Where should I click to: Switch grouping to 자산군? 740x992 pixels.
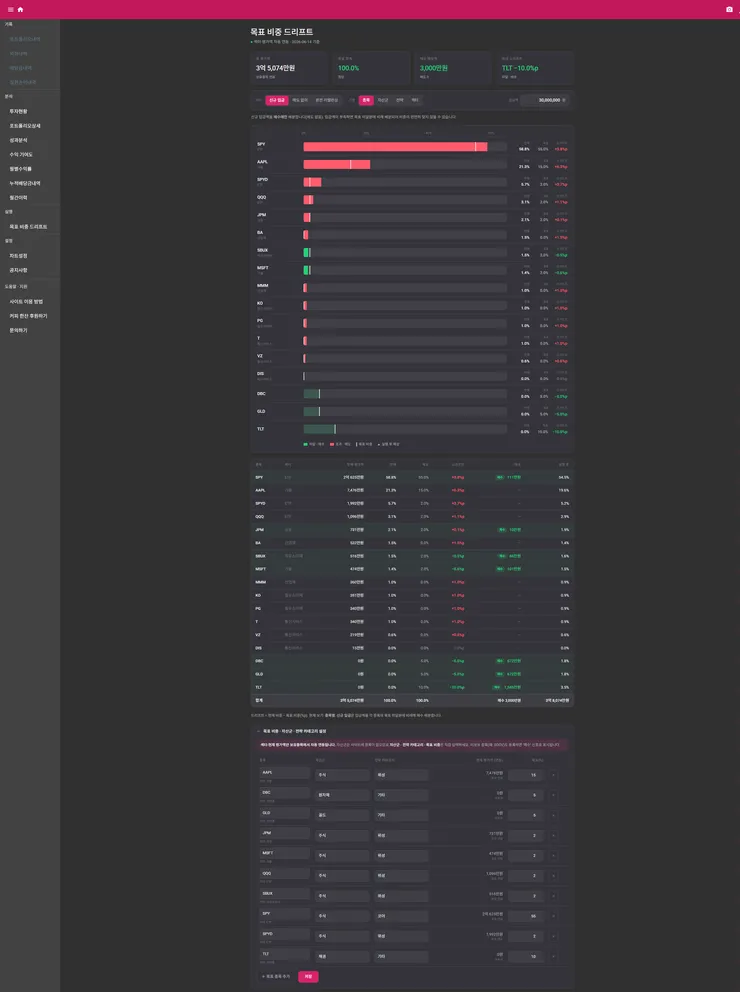tap(383, 100)
